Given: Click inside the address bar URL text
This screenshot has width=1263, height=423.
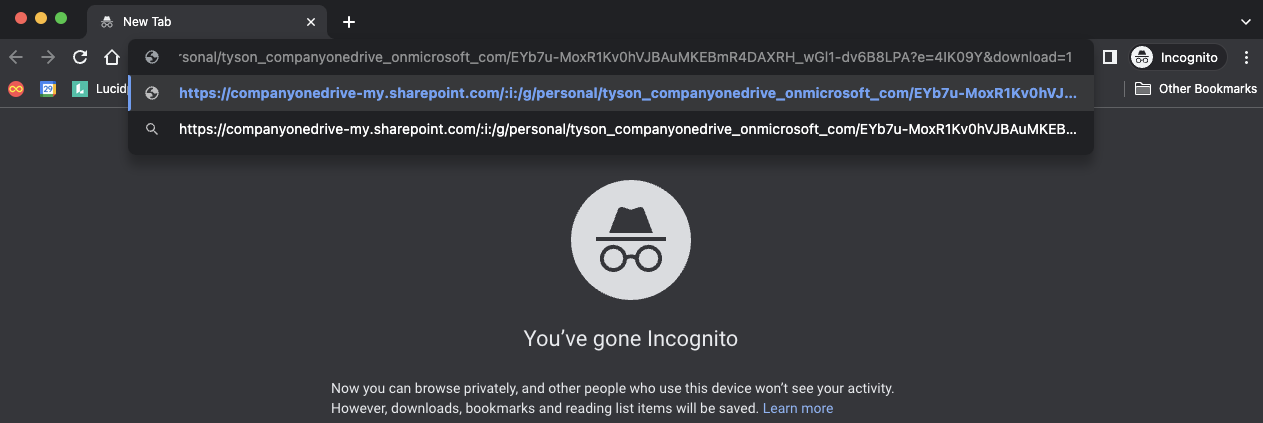Looking at the screenshot, I should [625, 57].
